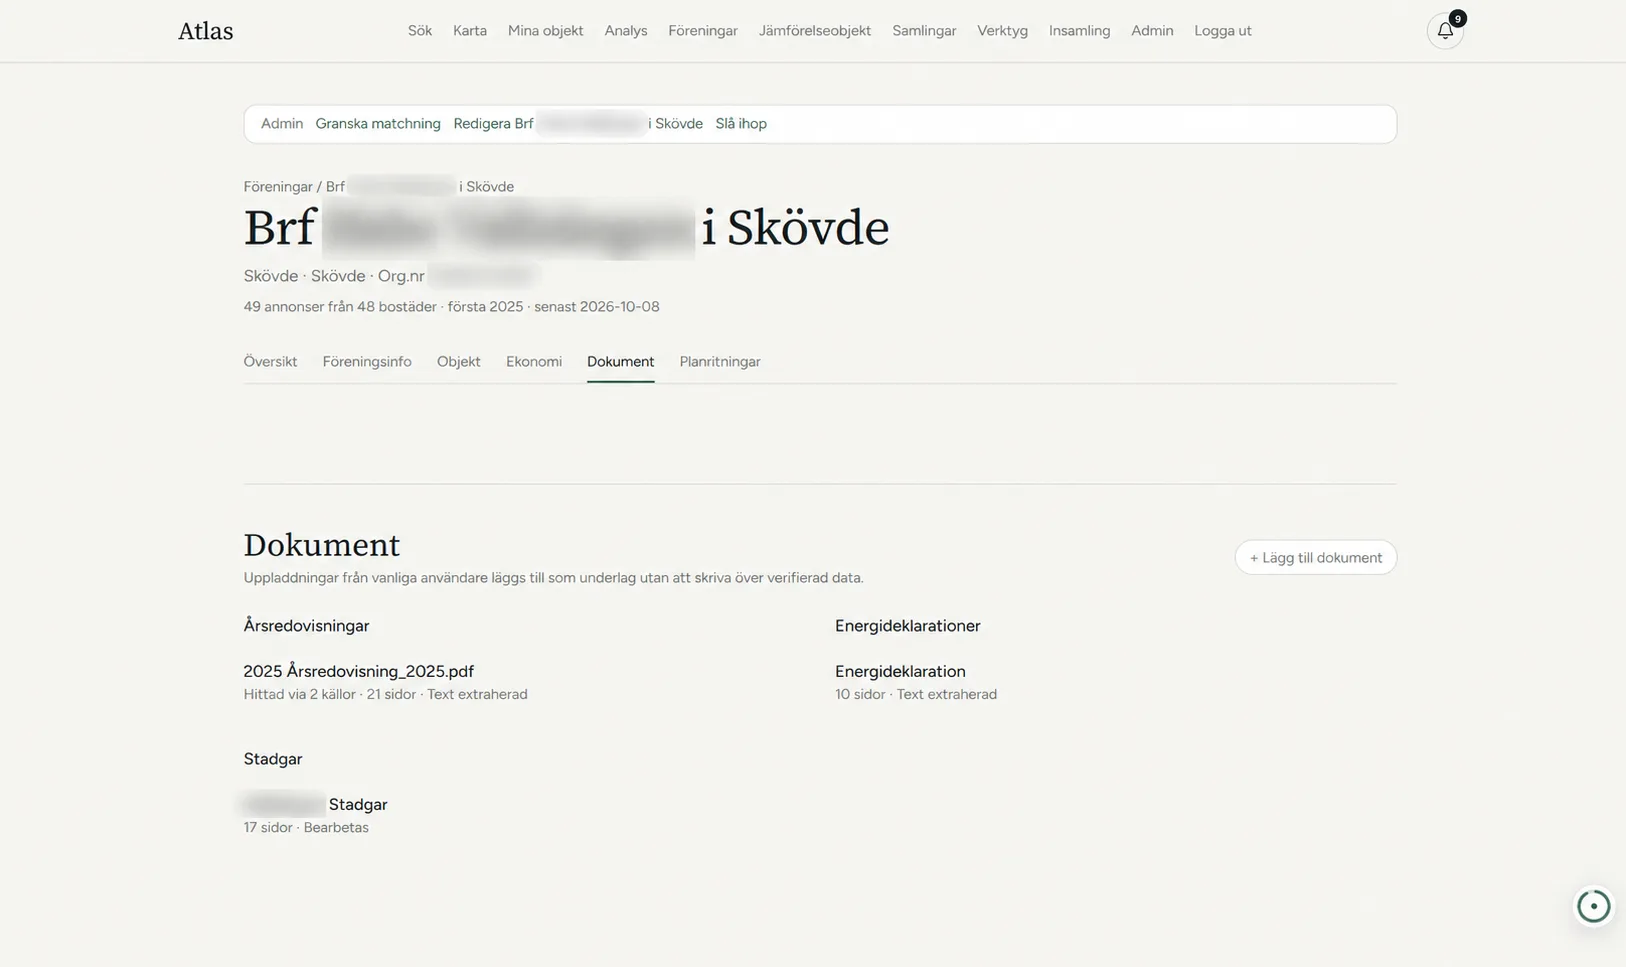This screenshot has height=967, width=1626.
Task: Click the Redigera Brf link
Action: 578,124
